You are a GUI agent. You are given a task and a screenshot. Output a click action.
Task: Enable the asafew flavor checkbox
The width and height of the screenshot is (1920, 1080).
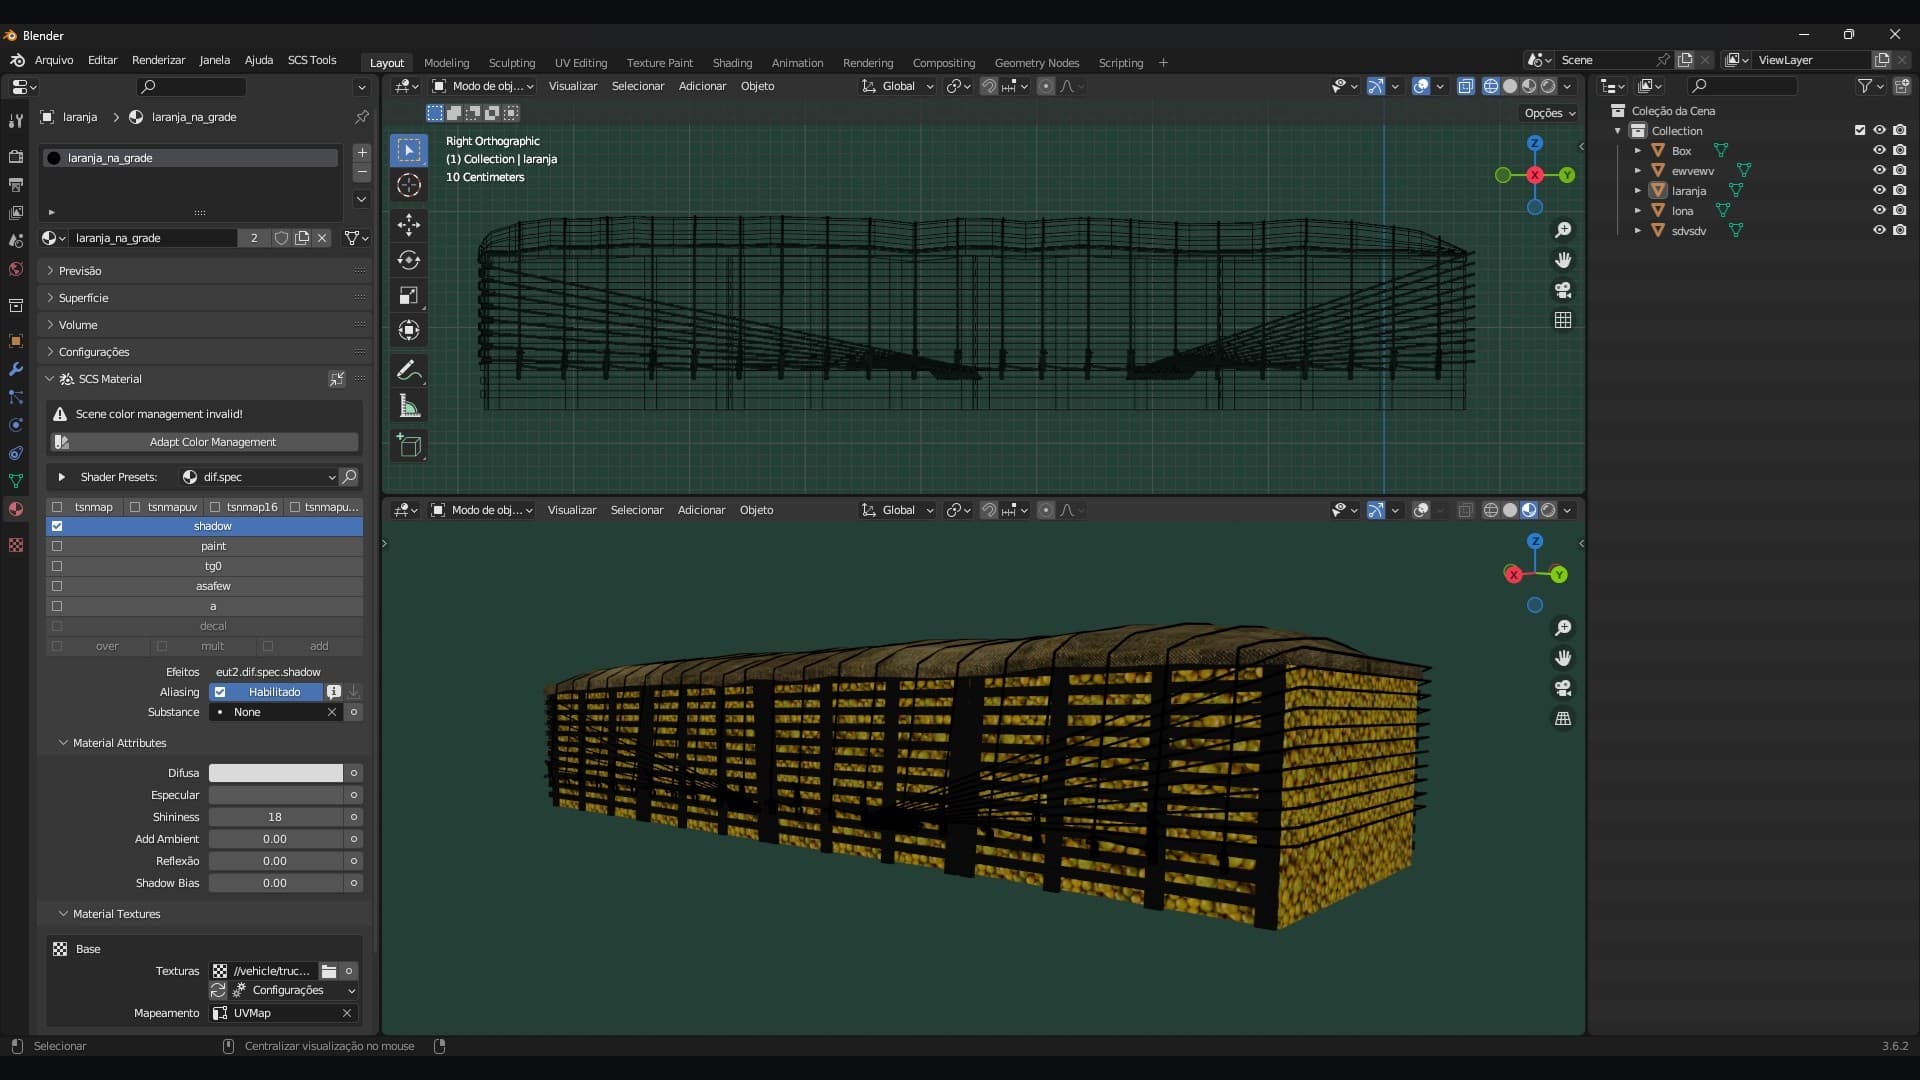click(57, 586)
